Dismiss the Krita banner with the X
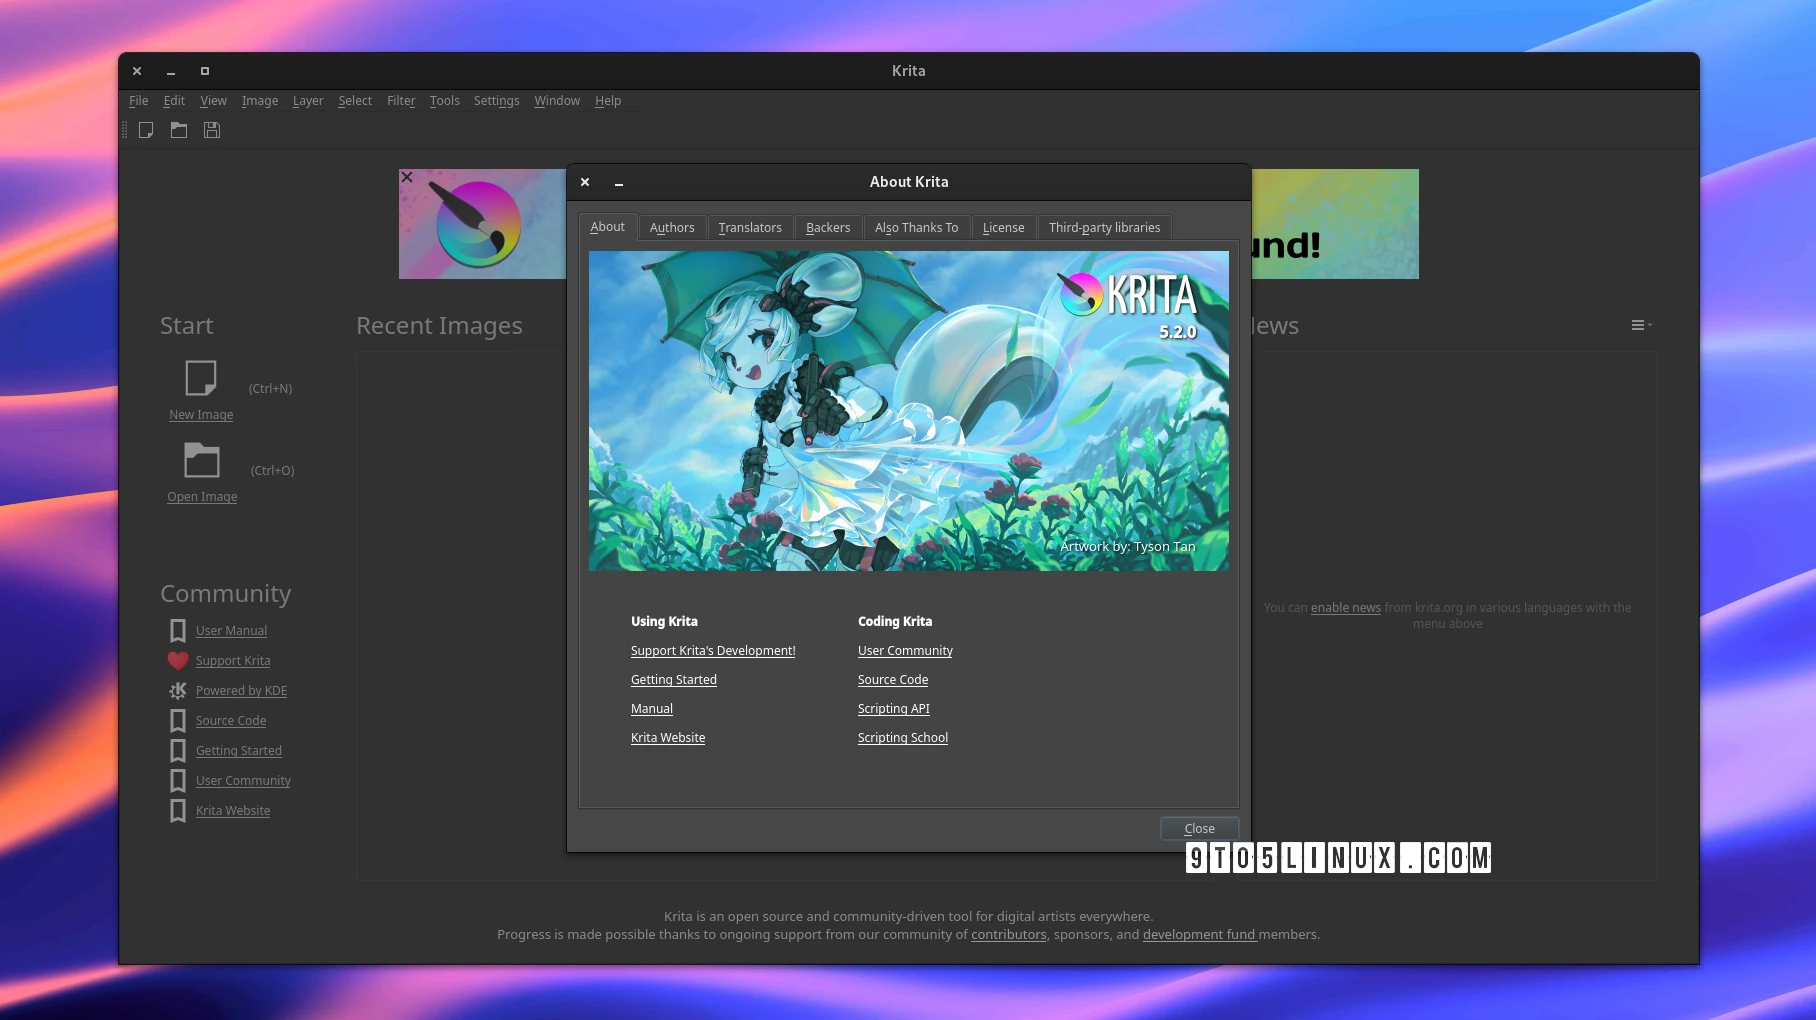Image resolution: width=1816 pixels, height=1020 pixels. pos(406,176)
